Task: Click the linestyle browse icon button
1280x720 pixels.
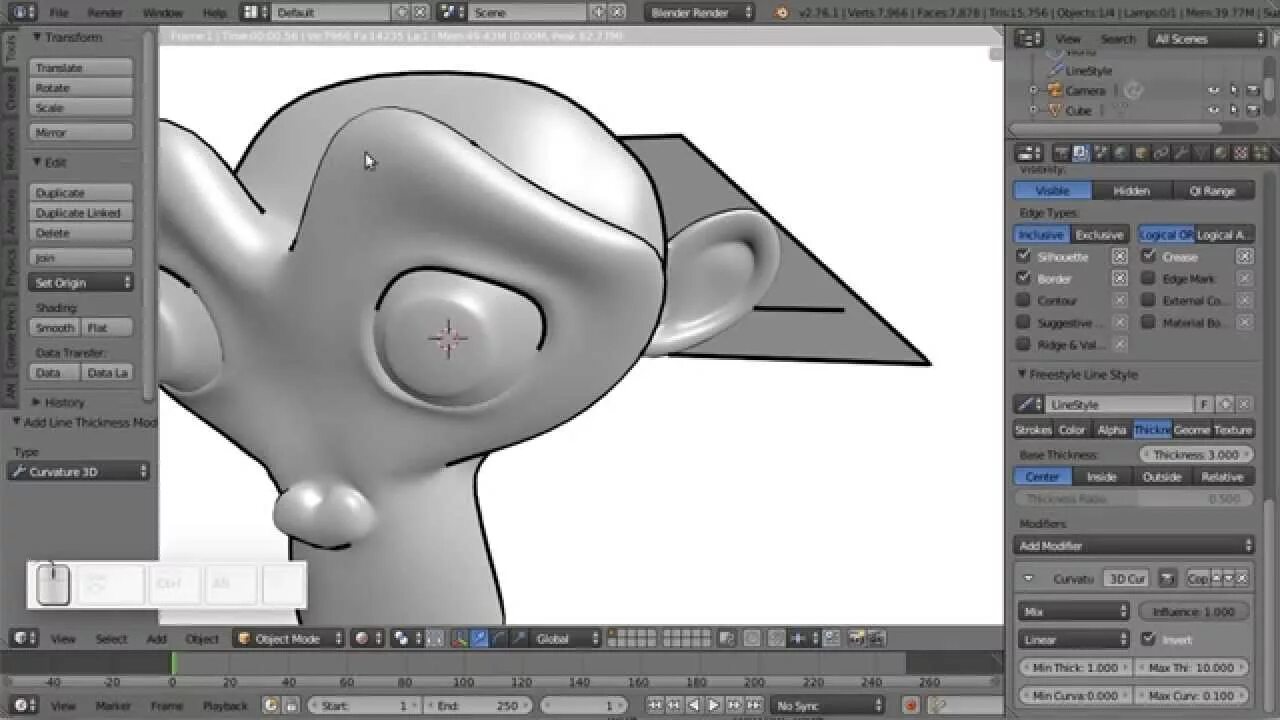Action: 1029,404
